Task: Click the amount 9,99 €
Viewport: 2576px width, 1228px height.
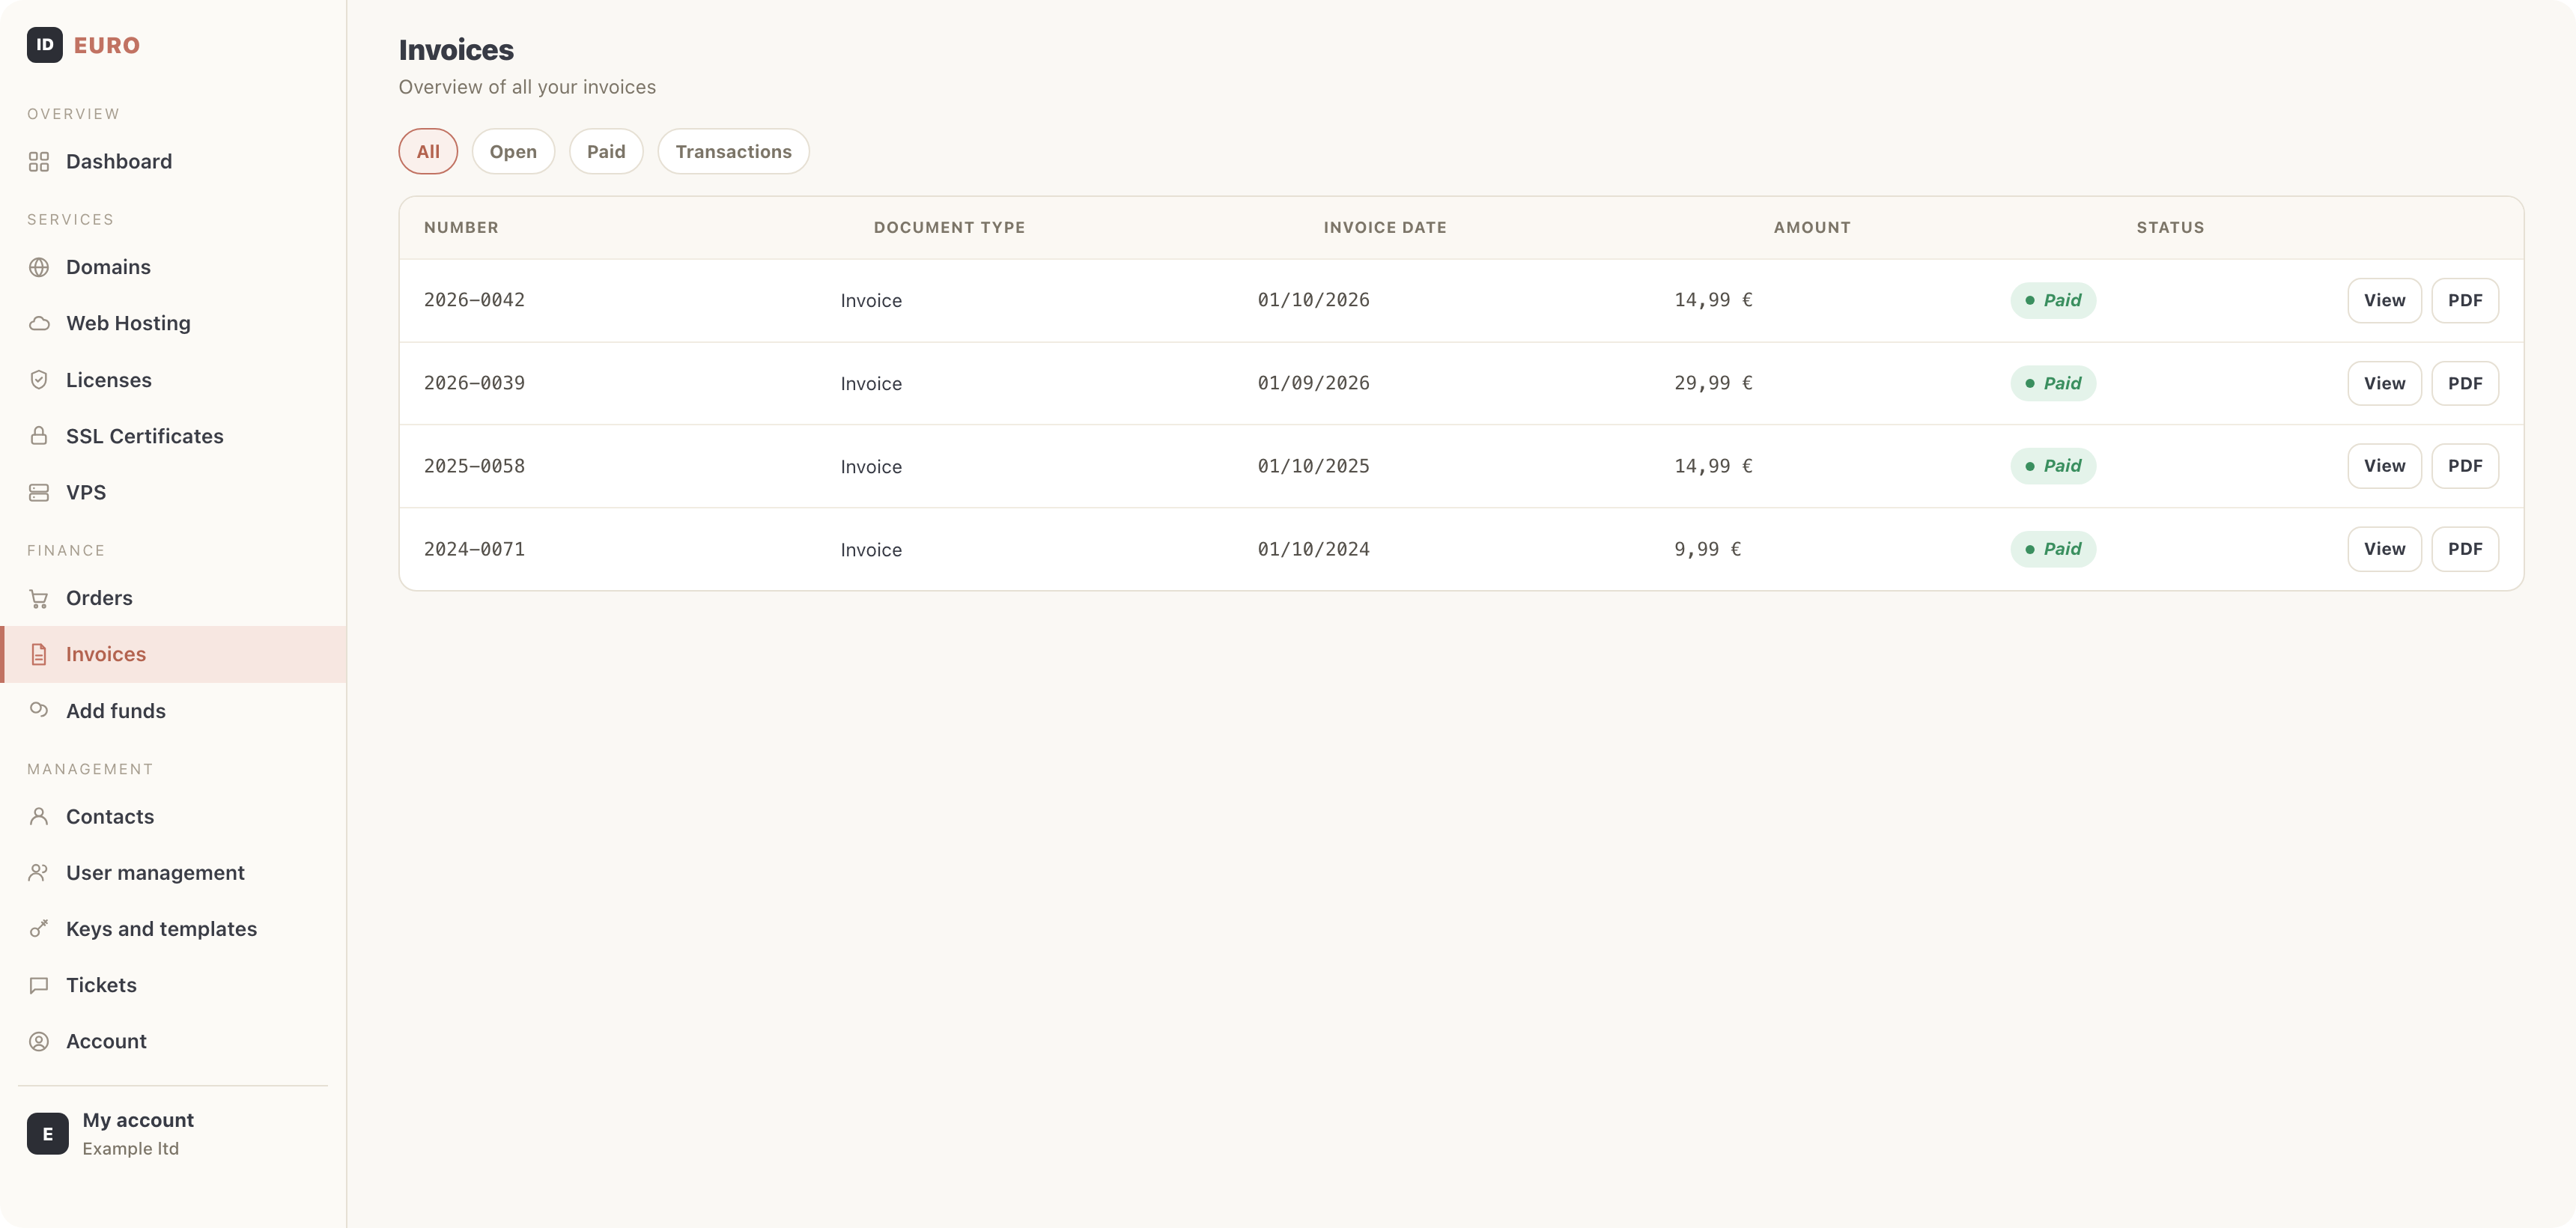Action: (1708, 549)
